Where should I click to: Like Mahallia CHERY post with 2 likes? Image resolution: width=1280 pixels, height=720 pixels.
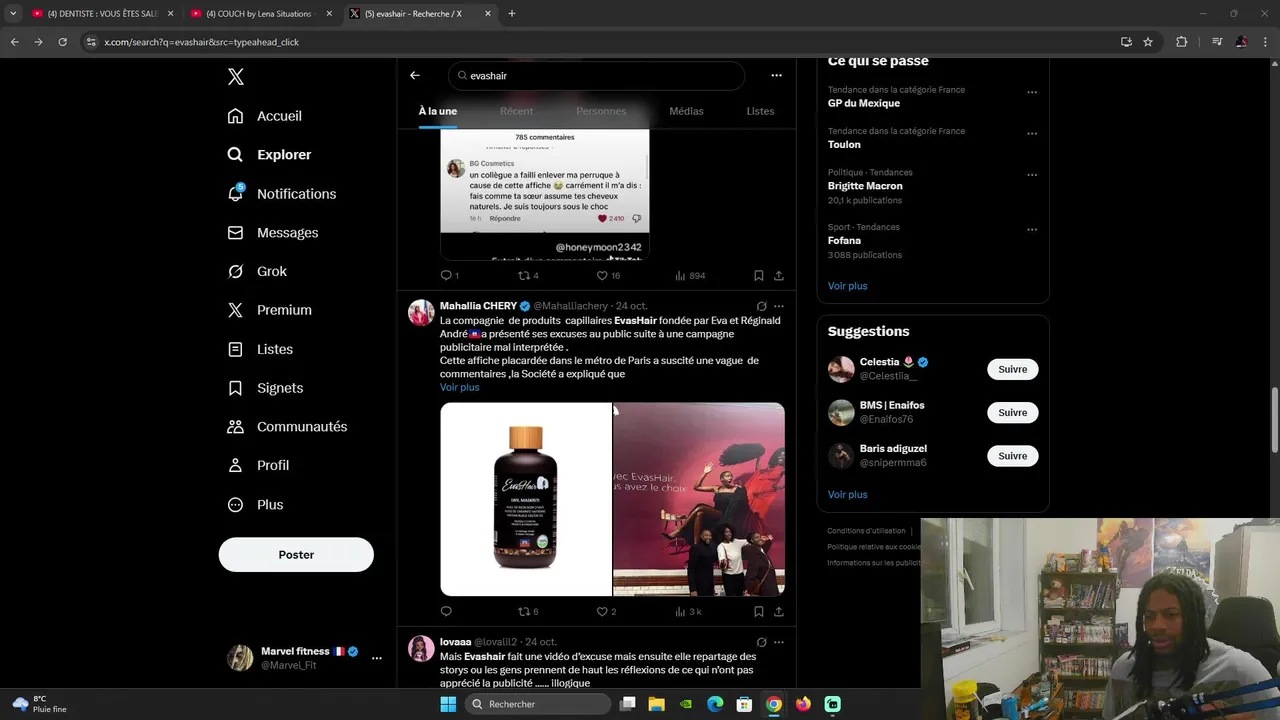604,611
